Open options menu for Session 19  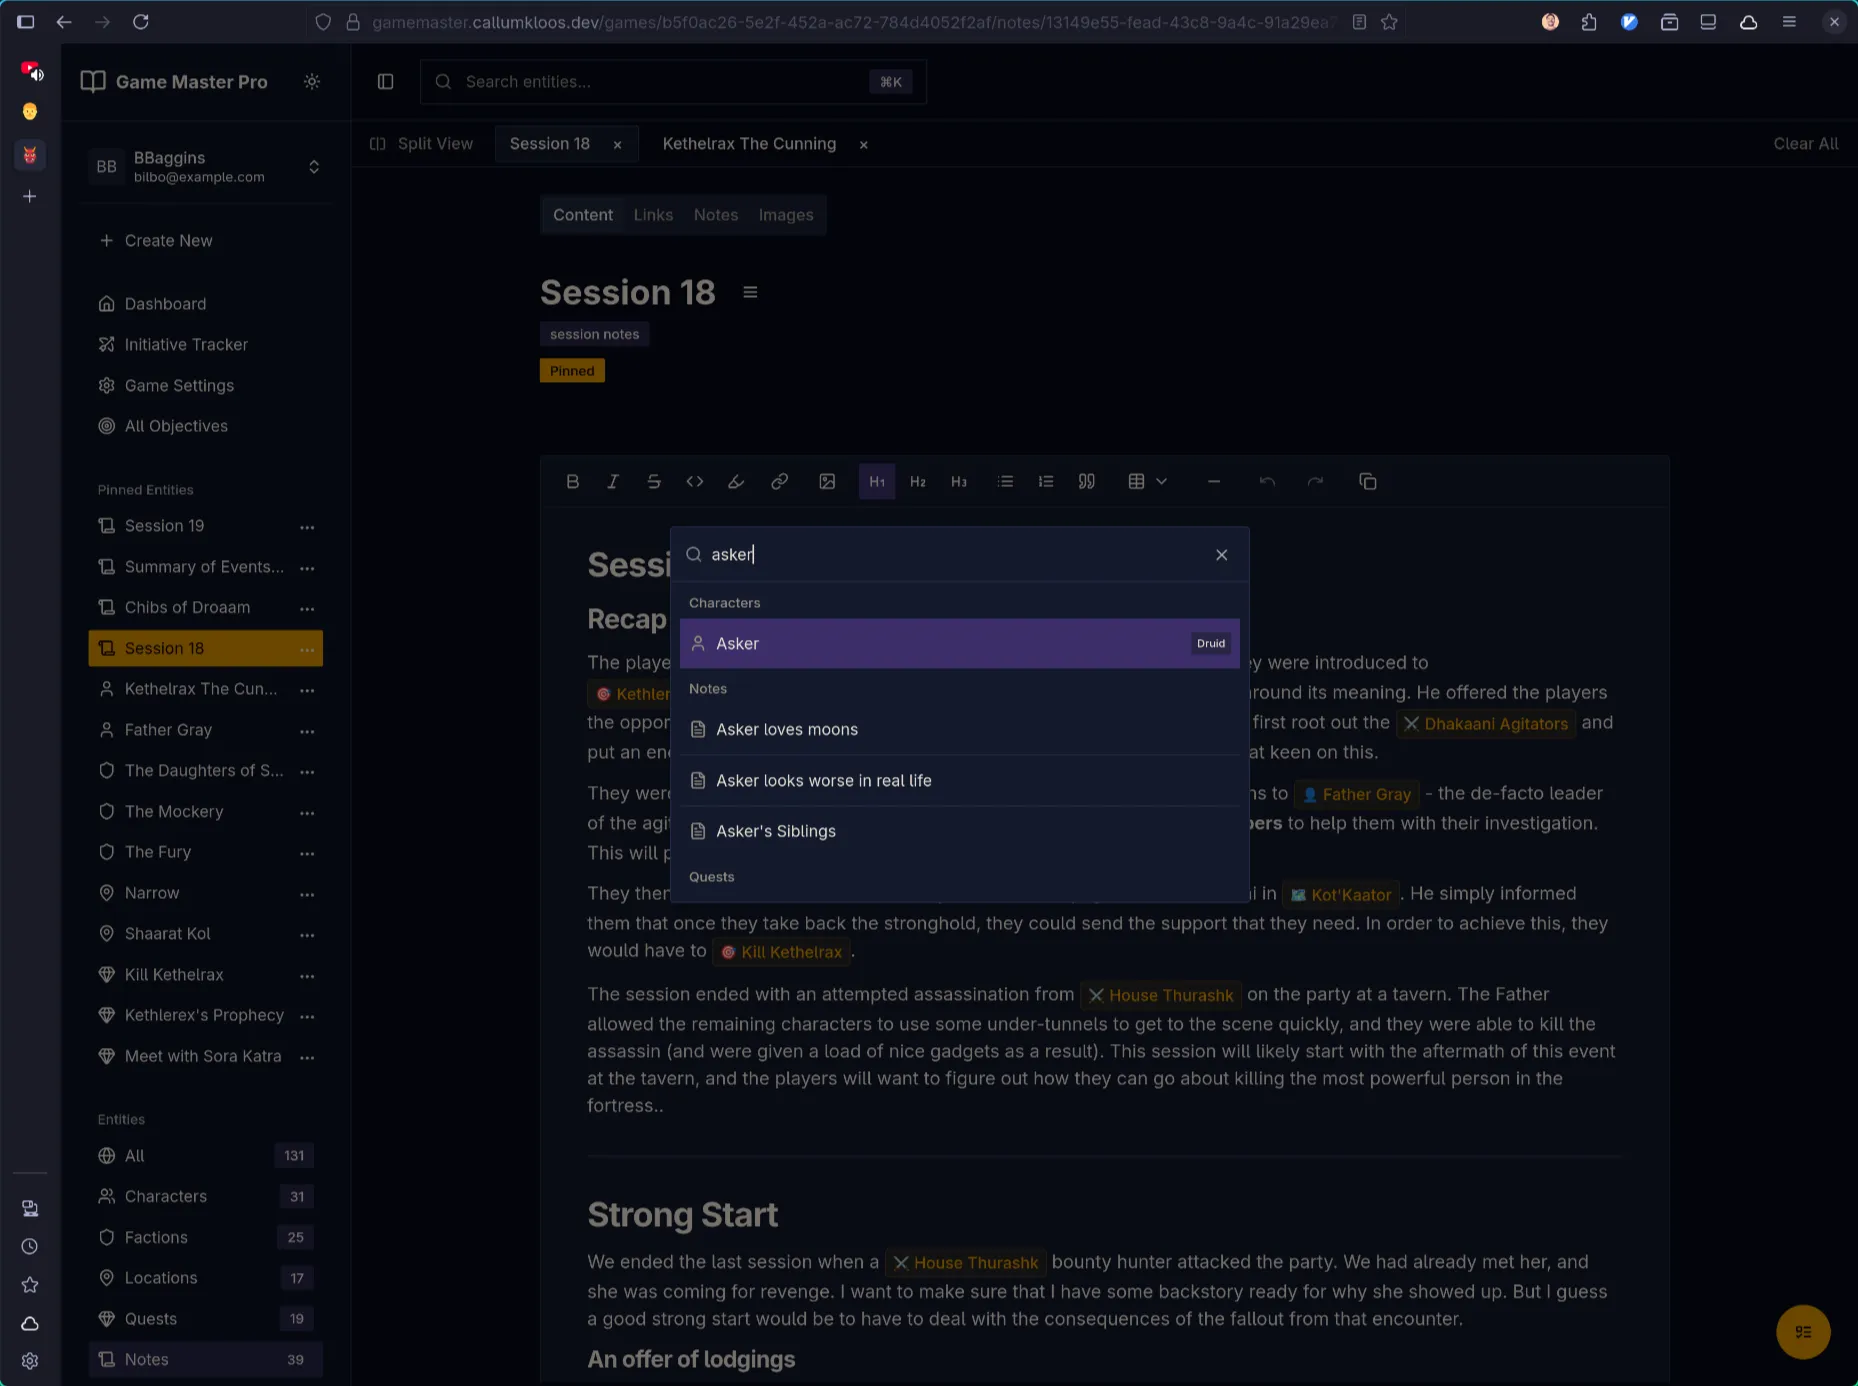click(307, 527)
